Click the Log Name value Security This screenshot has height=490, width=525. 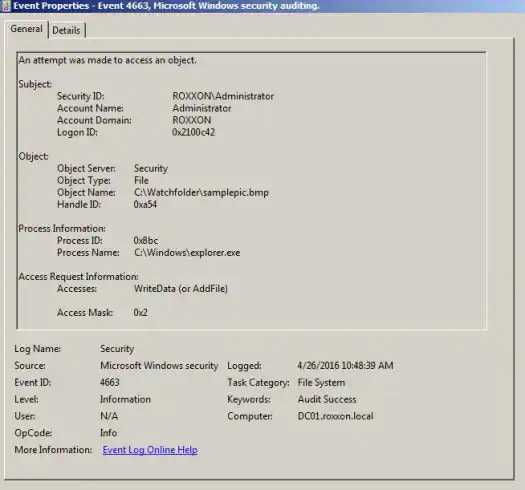click(x=117, y=349)
